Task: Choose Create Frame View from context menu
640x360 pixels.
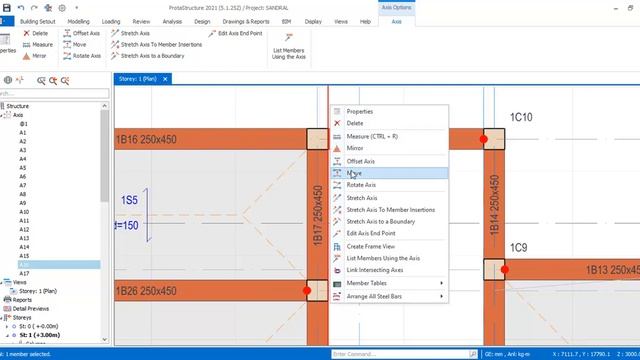Action: [x=389, y=247]
